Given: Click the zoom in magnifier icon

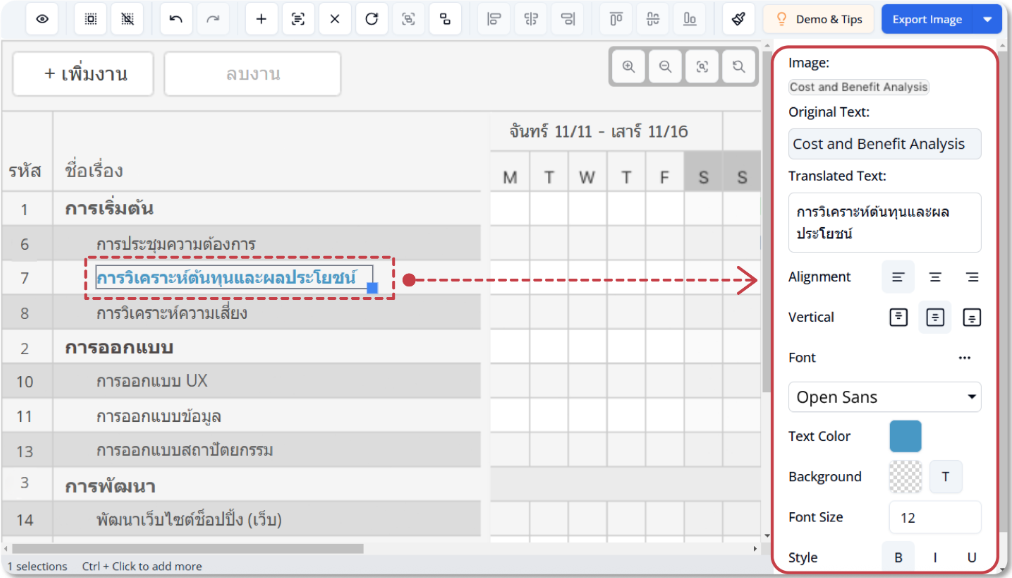Looking at the screenshot, I should click(629, 67).
